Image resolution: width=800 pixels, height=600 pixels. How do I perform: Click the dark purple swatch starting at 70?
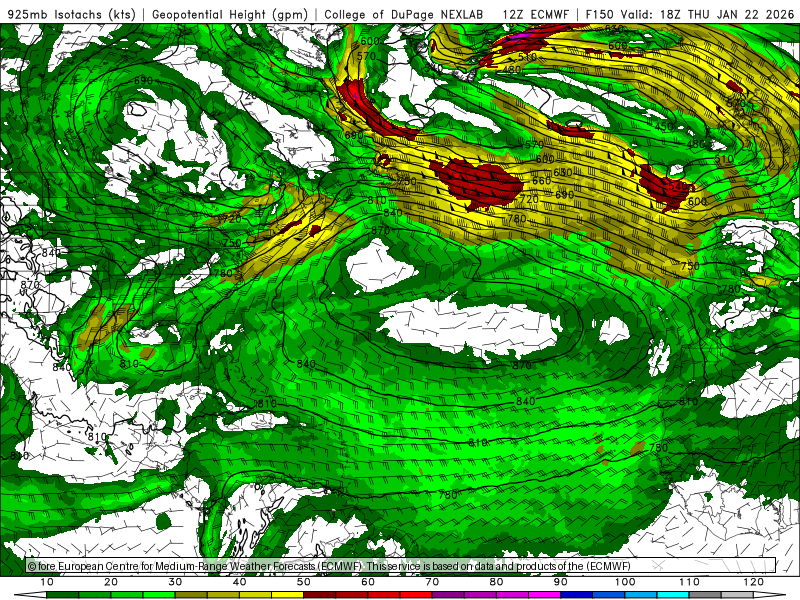tap(448, 595)
